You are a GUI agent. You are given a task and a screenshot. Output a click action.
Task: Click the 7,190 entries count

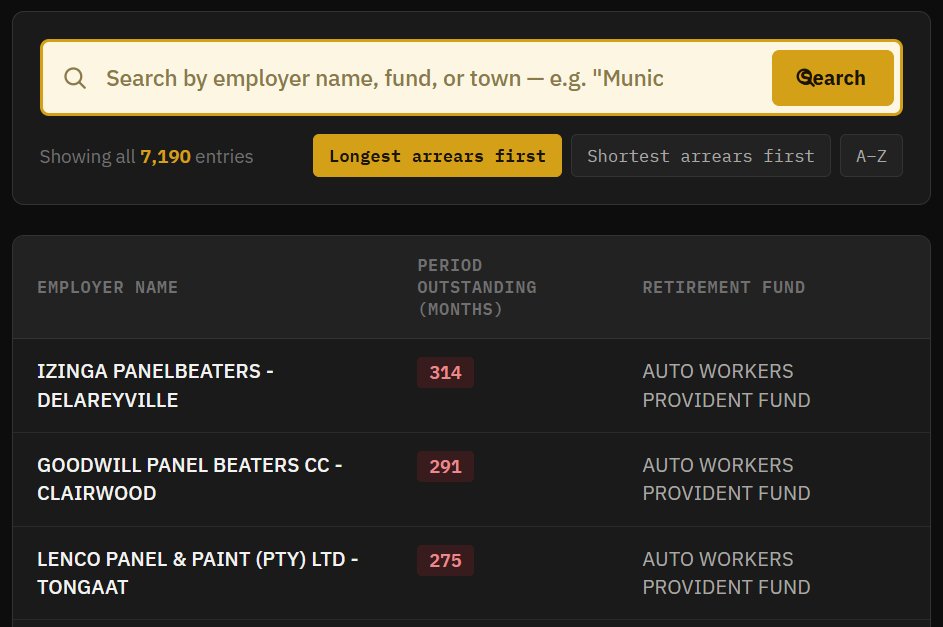(165, 156)
